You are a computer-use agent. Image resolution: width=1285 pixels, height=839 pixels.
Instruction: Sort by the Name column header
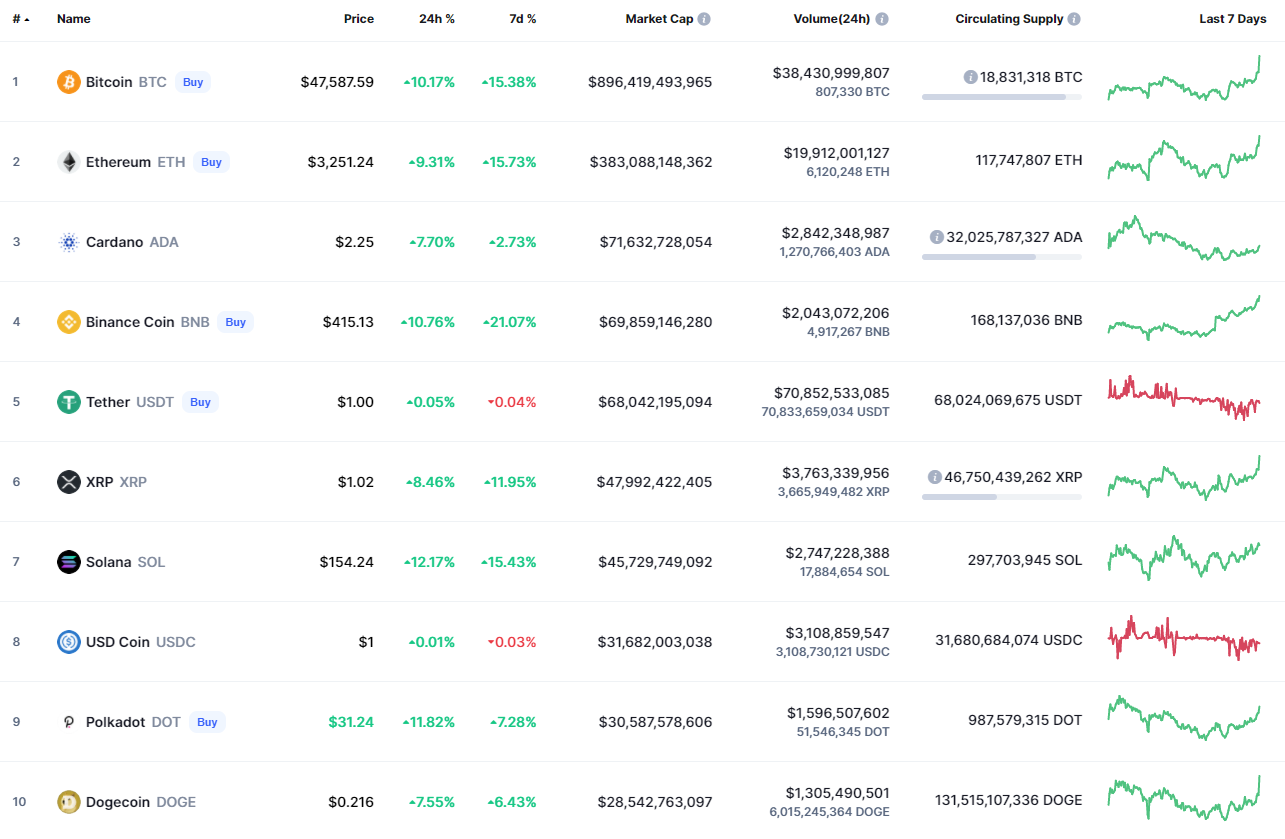pyautogui.click(x=73, y=19)
